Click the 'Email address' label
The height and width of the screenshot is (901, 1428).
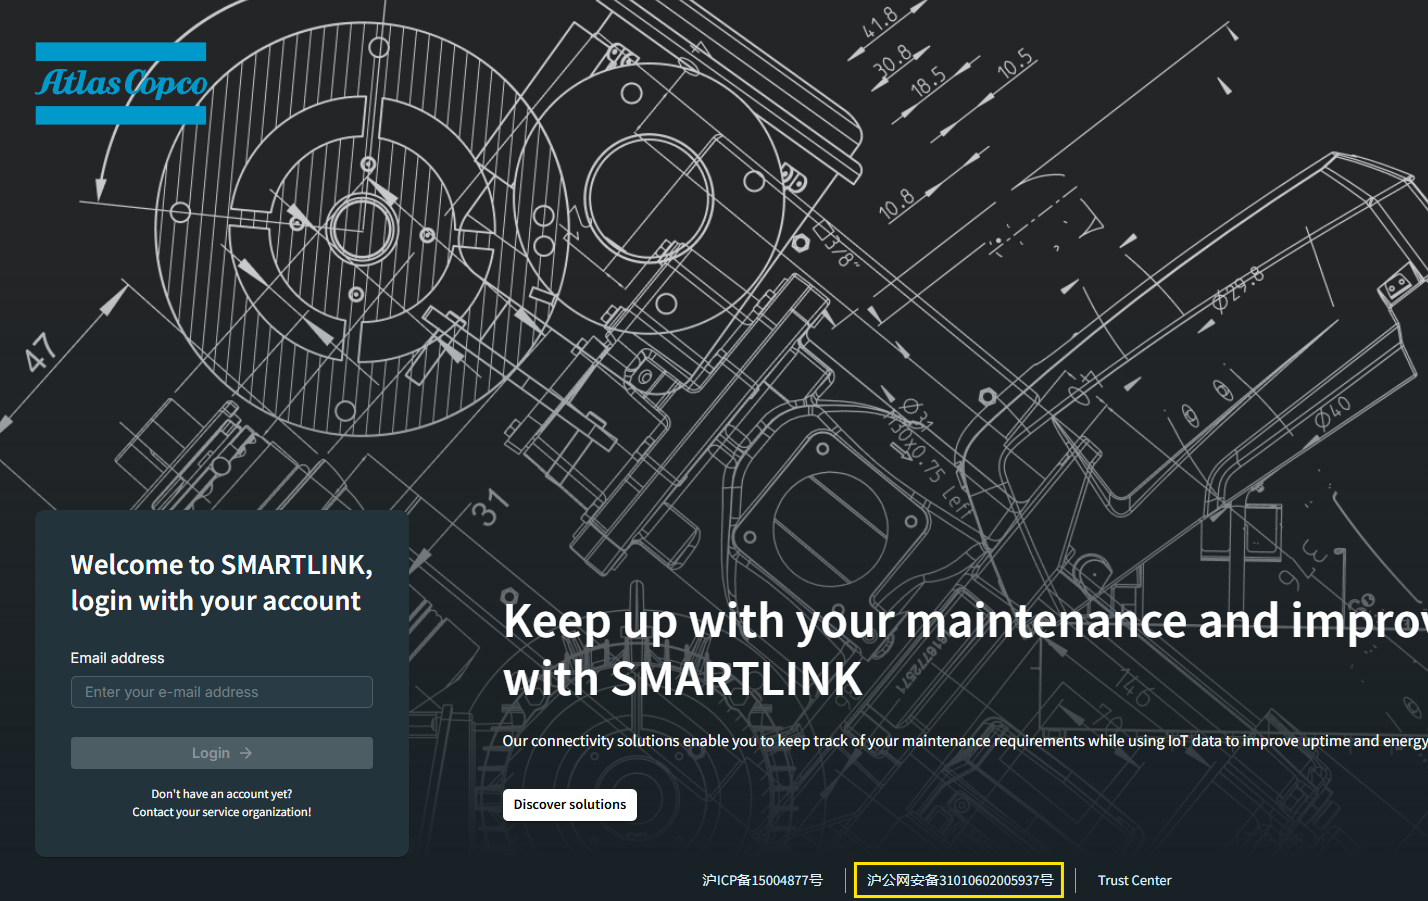[118, 658]
